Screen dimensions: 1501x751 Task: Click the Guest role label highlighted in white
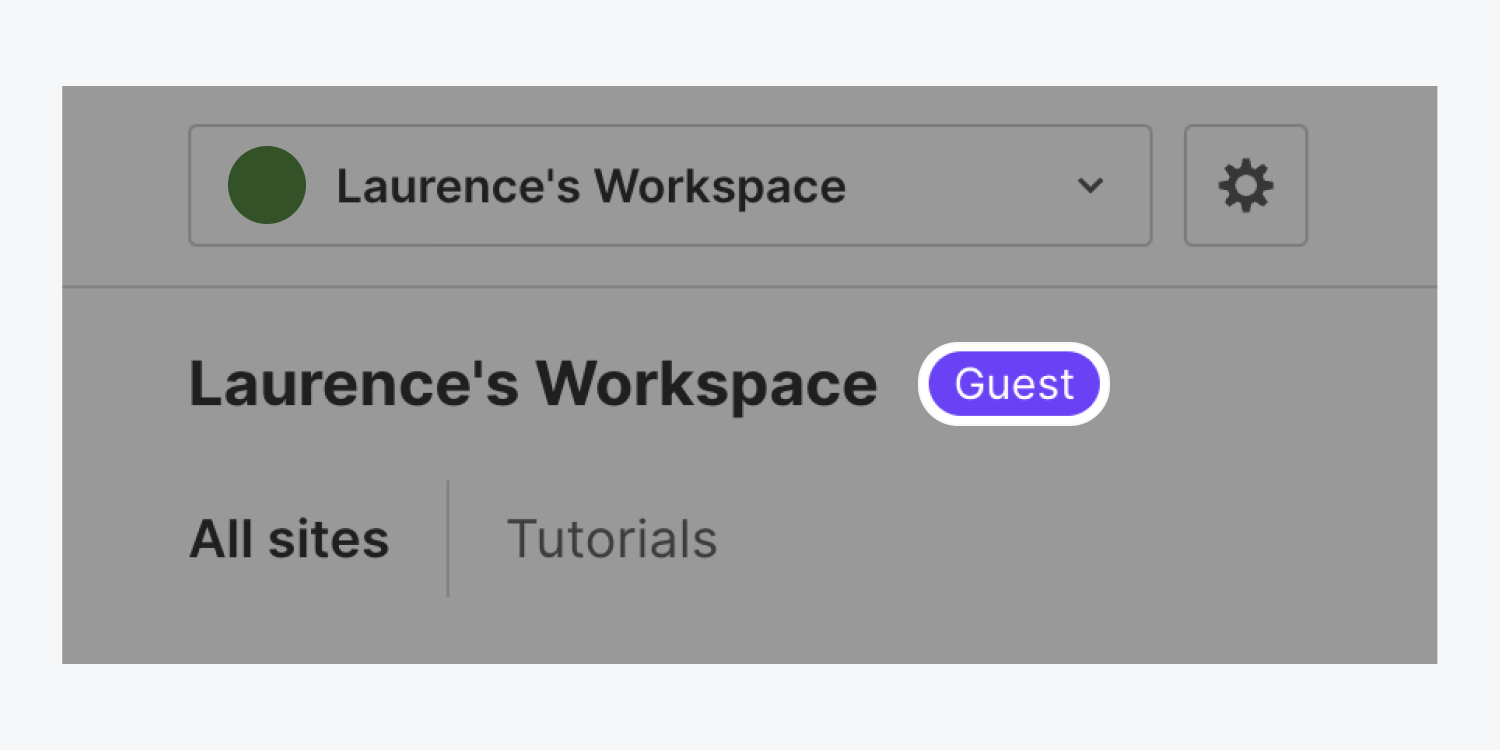pos(1014,384)
